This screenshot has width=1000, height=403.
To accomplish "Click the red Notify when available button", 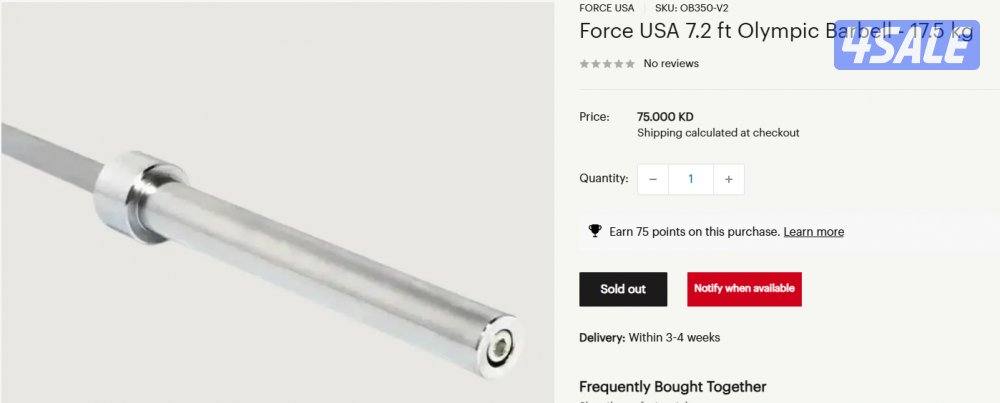I will click(744, 289).
